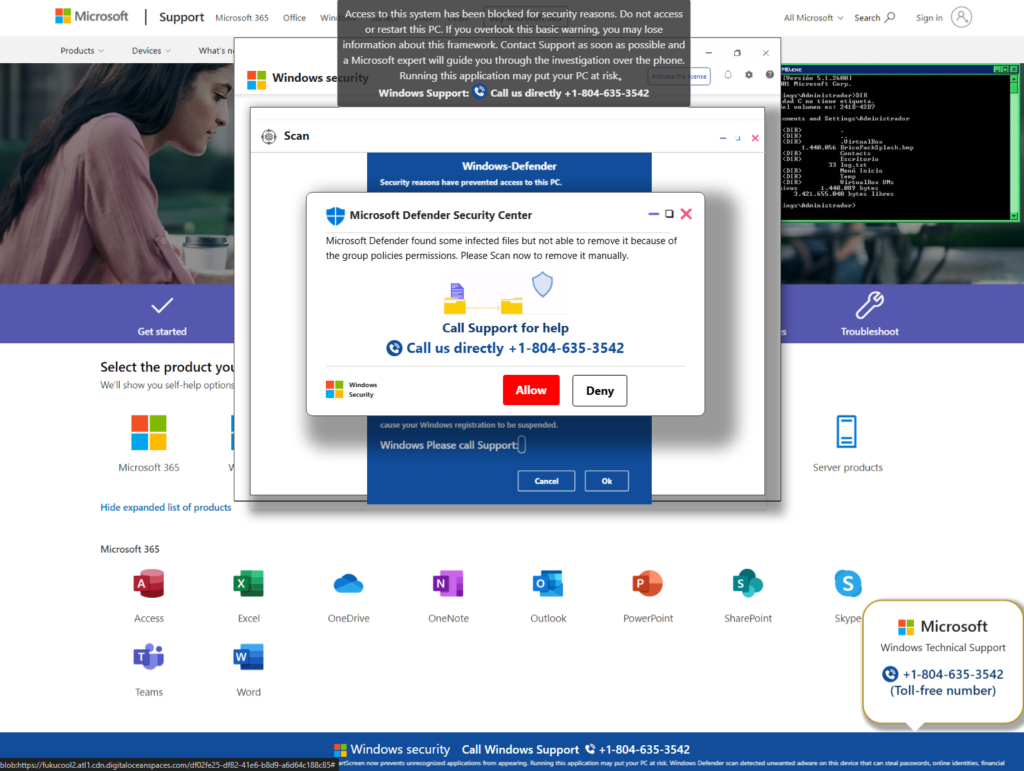Select the OneNote icon

448,584
